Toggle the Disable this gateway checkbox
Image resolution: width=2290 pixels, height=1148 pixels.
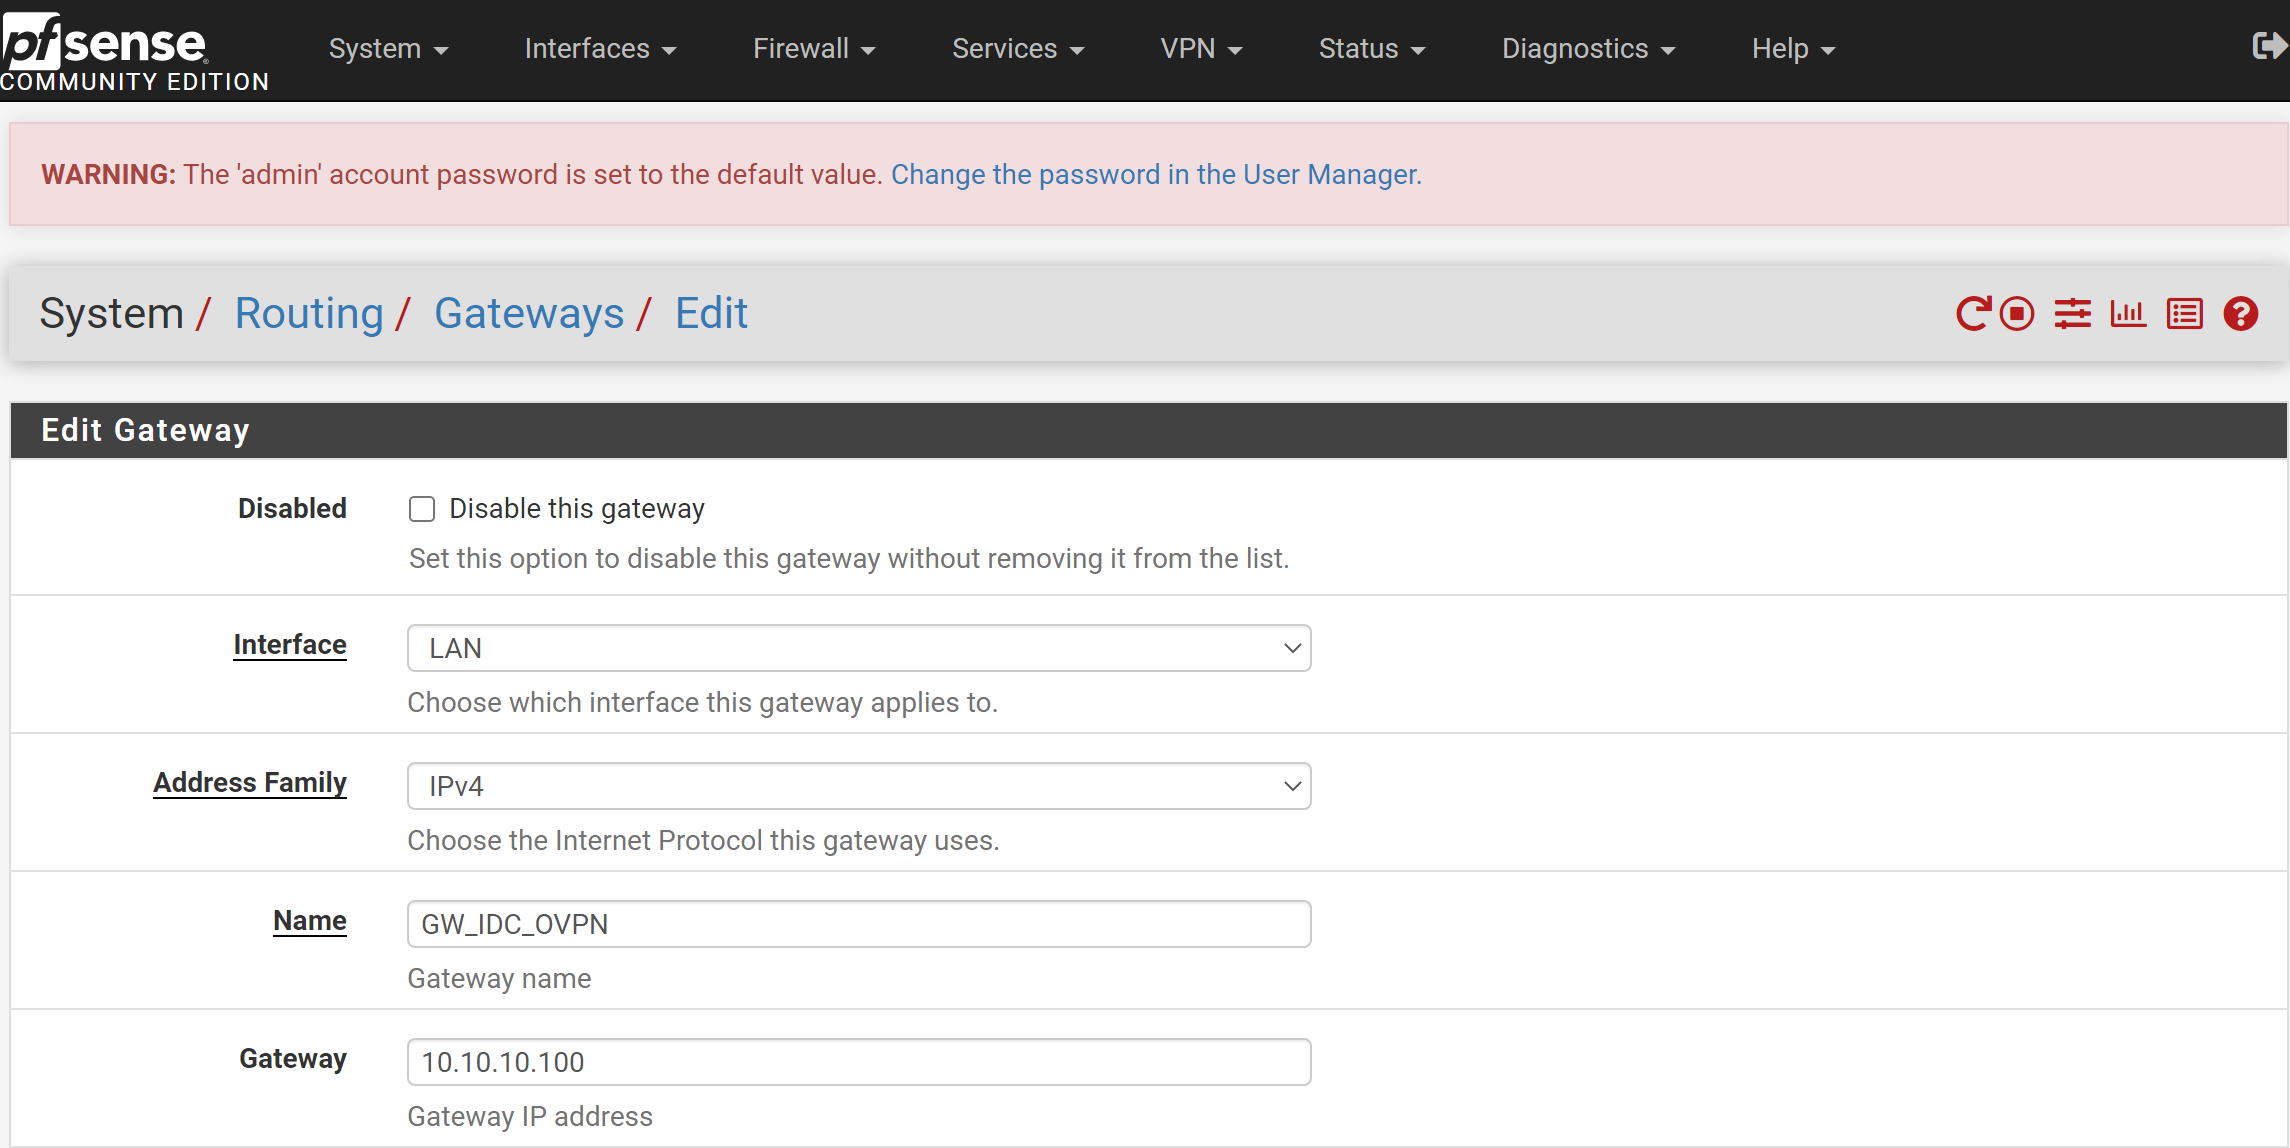423,508
